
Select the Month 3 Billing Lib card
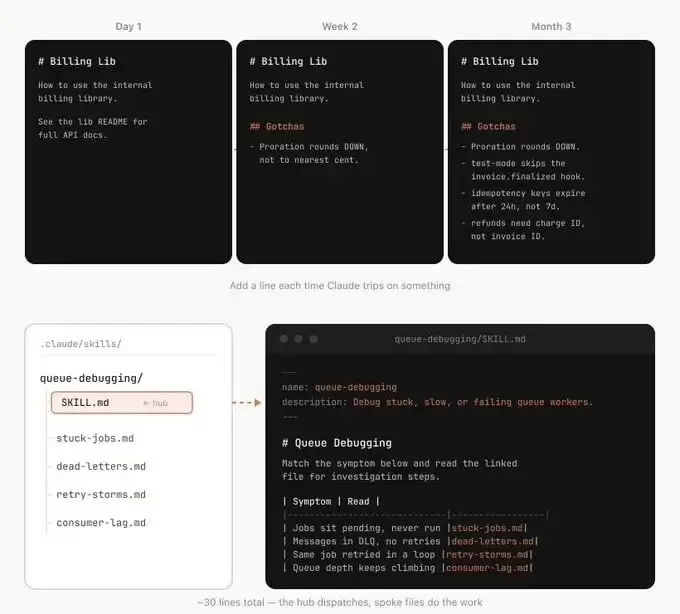(x=551, y=152)
